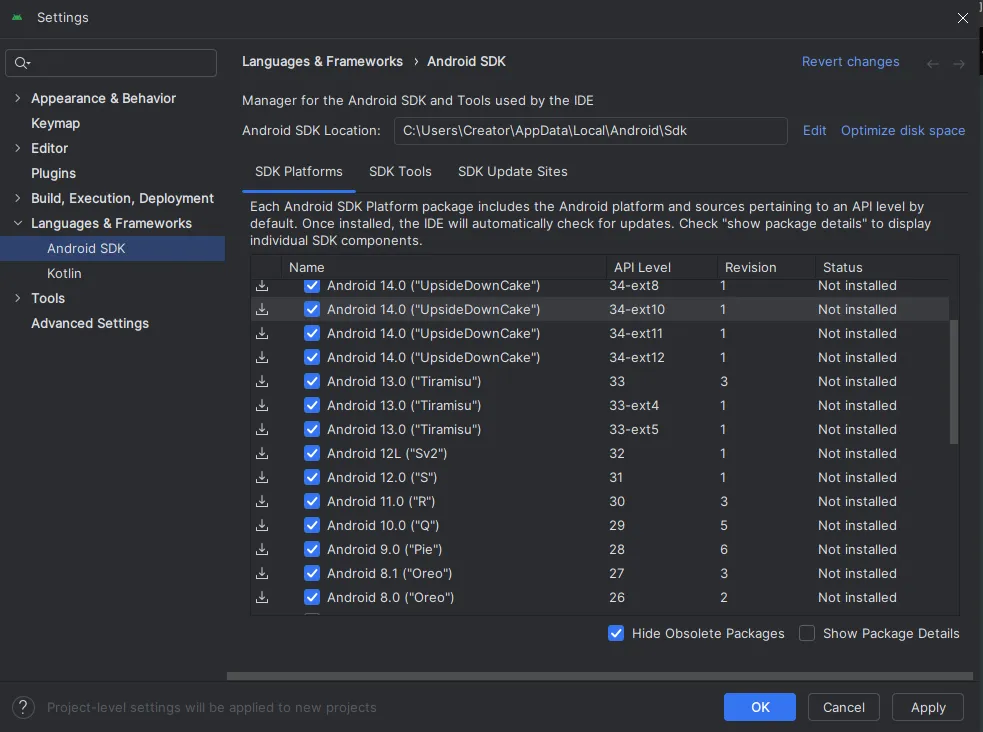Click the SDK table vertical scrollbar
The image size is (983, 732).
click(954, 382)
